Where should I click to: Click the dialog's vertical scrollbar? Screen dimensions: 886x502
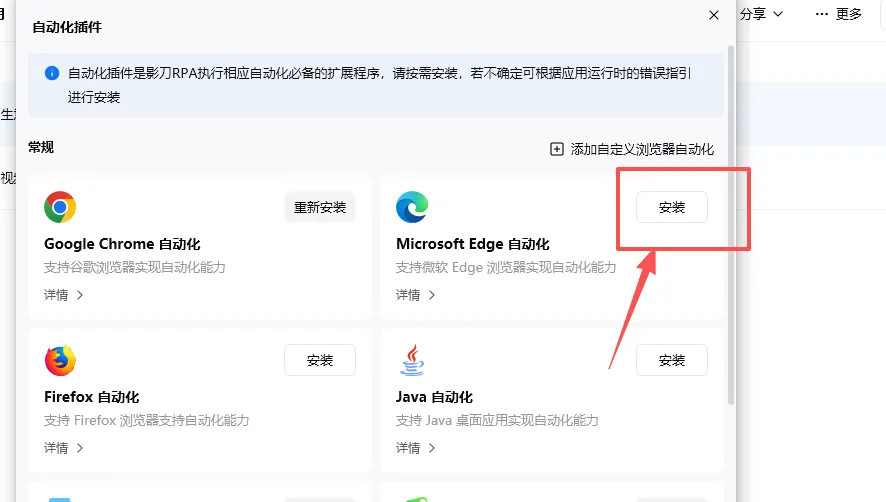[x=731, y=225]
